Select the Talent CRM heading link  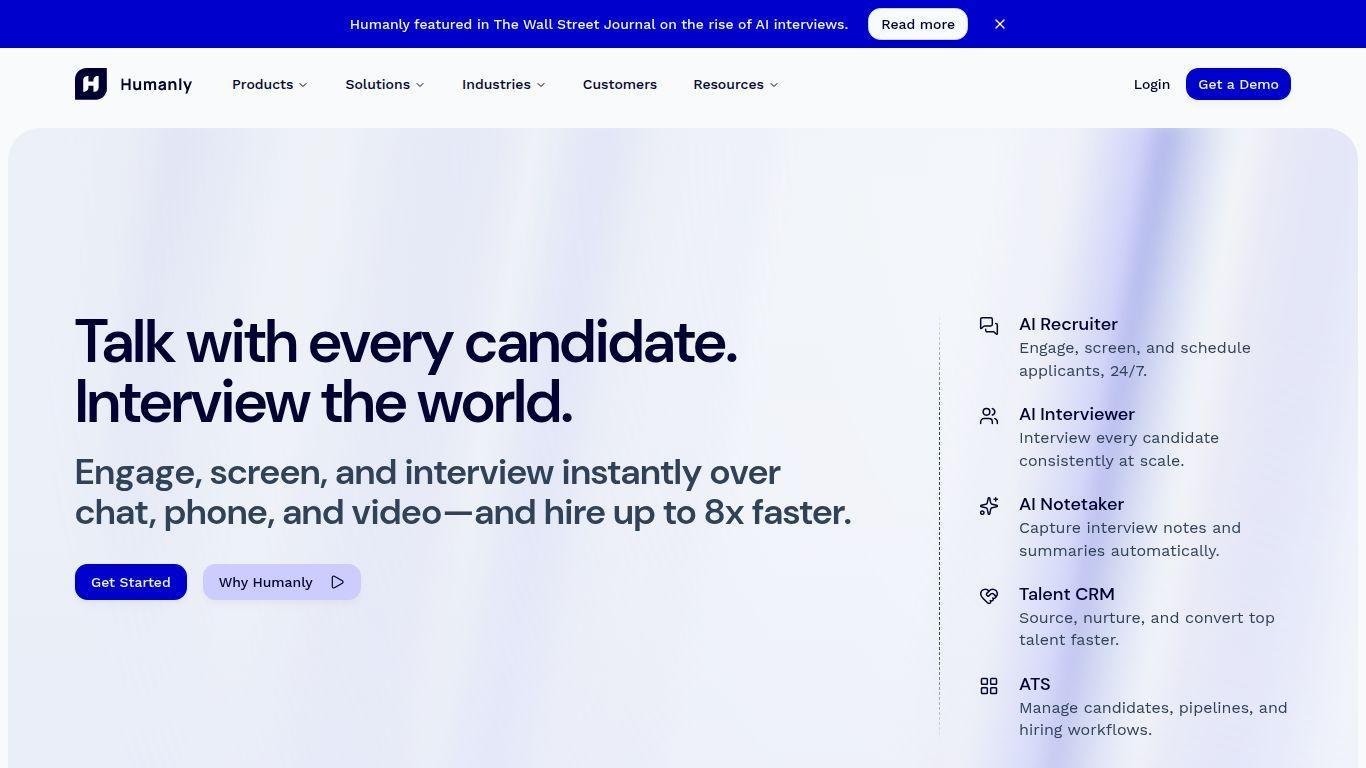pos(1066,594)
